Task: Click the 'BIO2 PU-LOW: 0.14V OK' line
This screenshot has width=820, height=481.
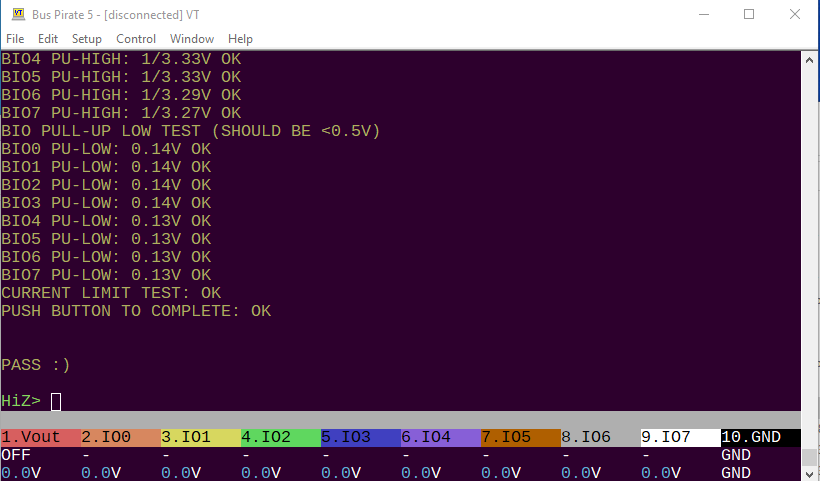Action: point(106,185)
